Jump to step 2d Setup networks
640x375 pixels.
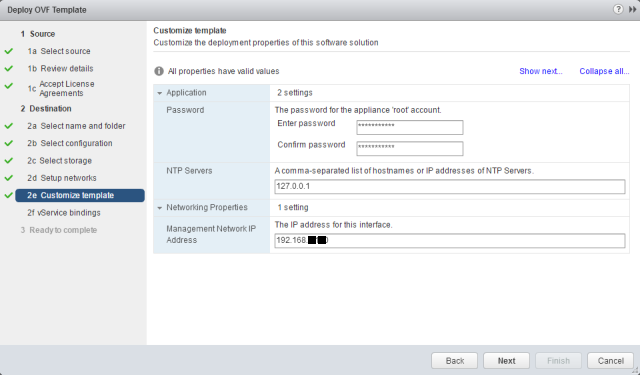point(62,178)
